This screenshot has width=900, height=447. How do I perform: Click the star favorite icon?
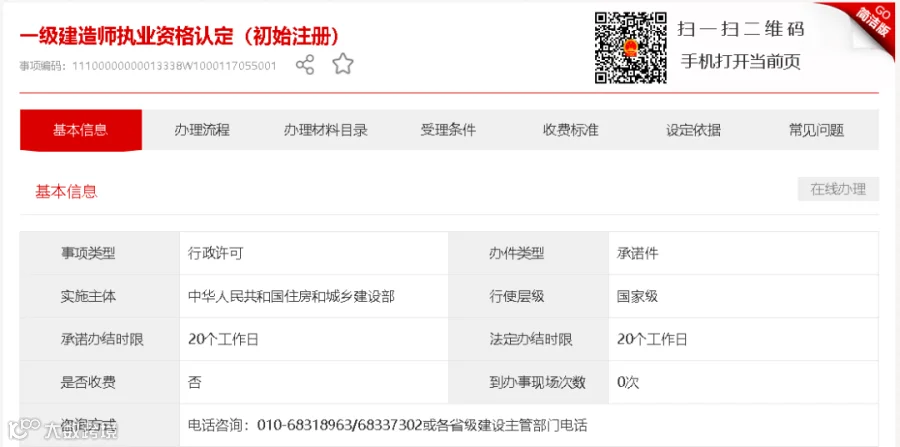pyautogui.click(x=343, y=64)
